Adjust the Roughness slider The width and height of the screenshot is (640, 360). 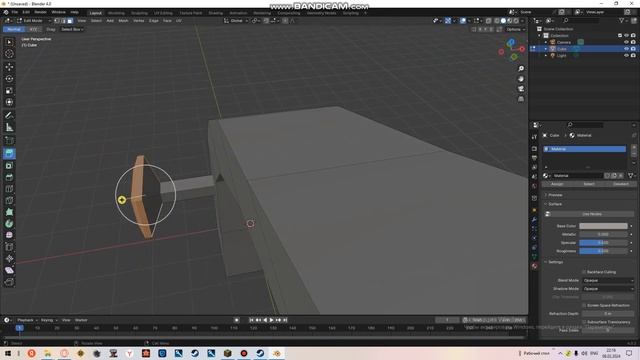[603, 251]
